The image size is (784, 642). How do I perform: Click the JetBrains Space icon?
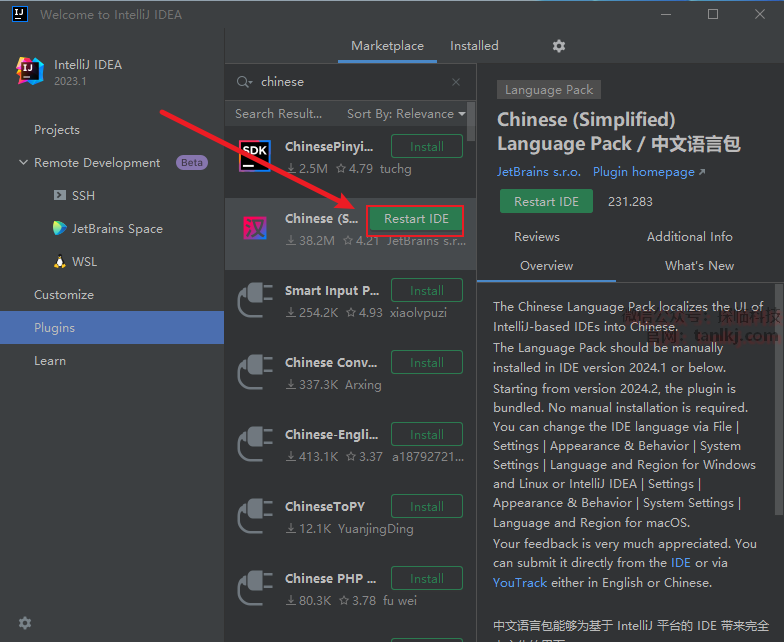[x=60, y=229]
